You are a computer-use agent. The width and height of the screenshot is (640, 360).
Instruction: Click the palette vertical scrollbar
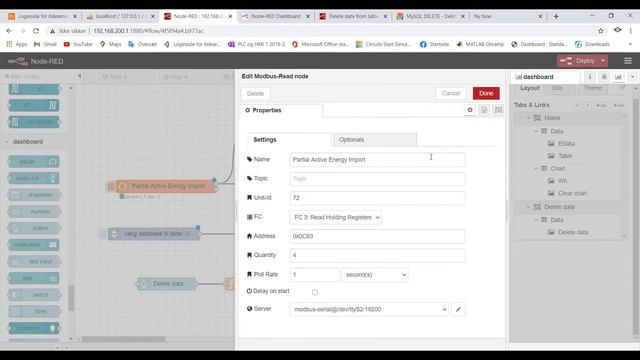[x=71, y=298]
